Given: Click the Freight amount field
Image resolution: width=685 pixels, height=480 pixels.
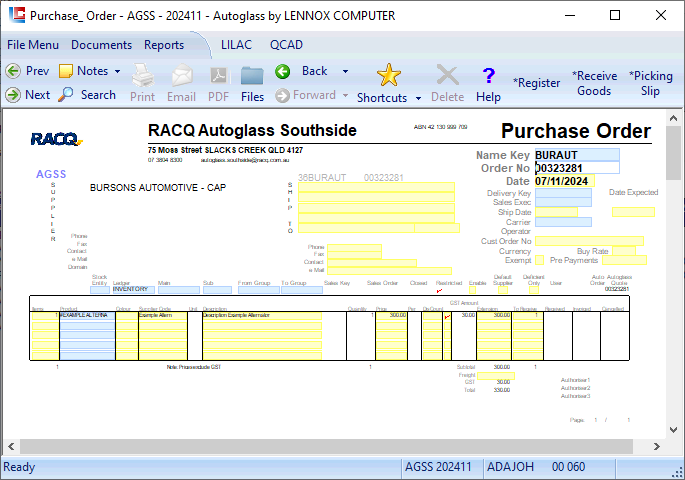Looking at the screenshot, I should pos(496,376).
